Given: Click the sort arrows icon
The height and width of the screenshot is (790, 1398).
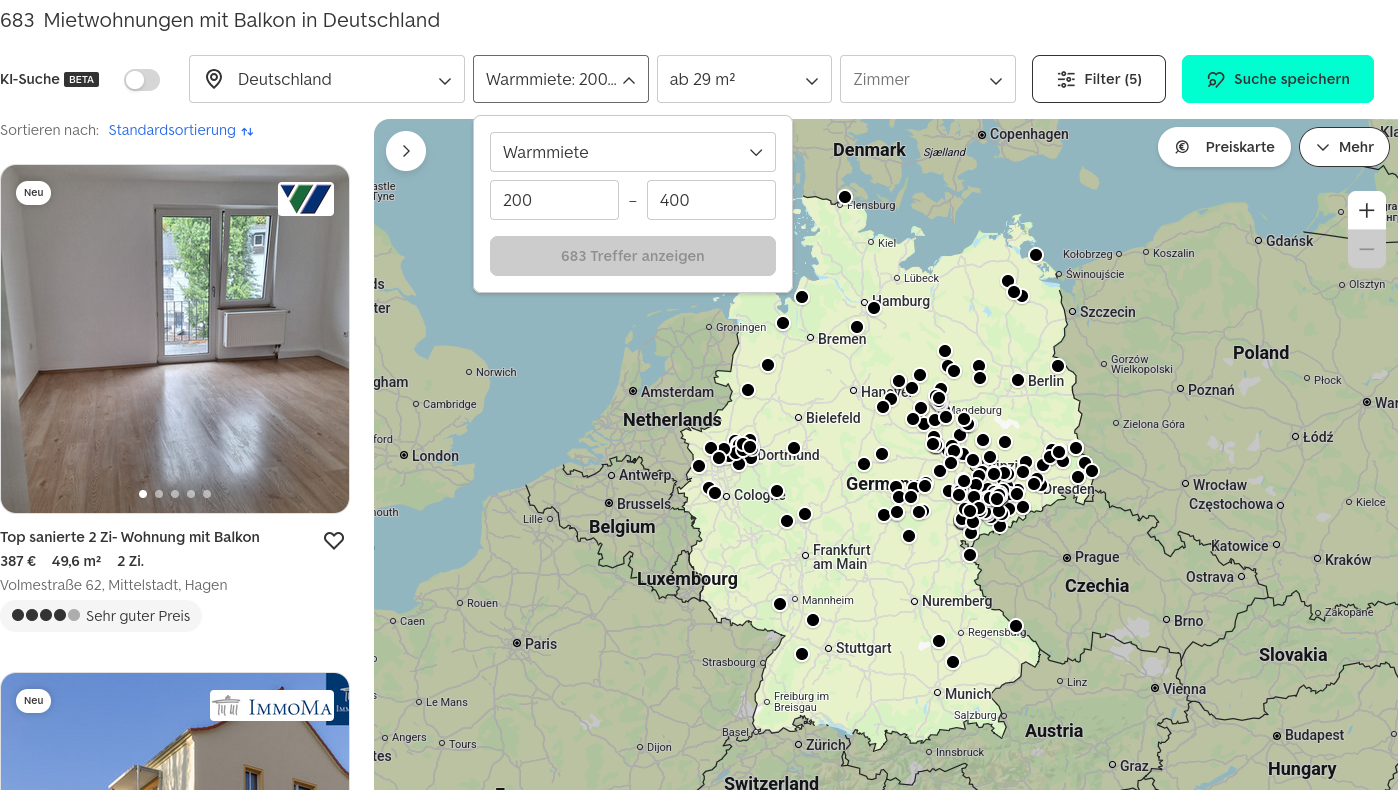Looking at the screenshot, I should pyautogui.click(x=247, y=131).
